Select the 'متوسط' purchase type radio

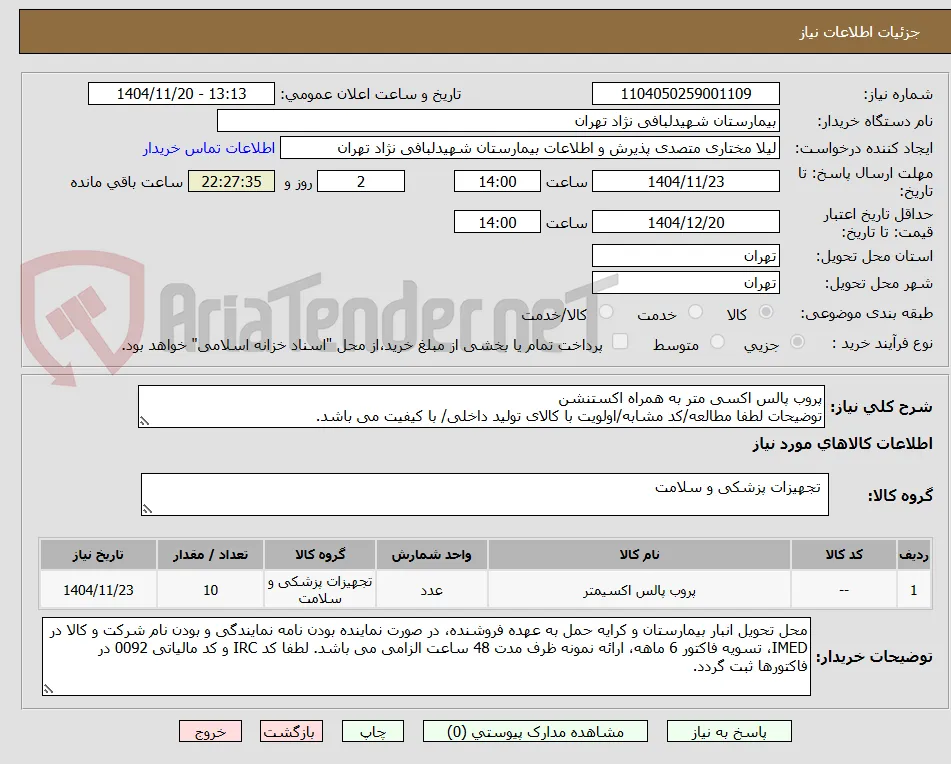coord(717,342)
